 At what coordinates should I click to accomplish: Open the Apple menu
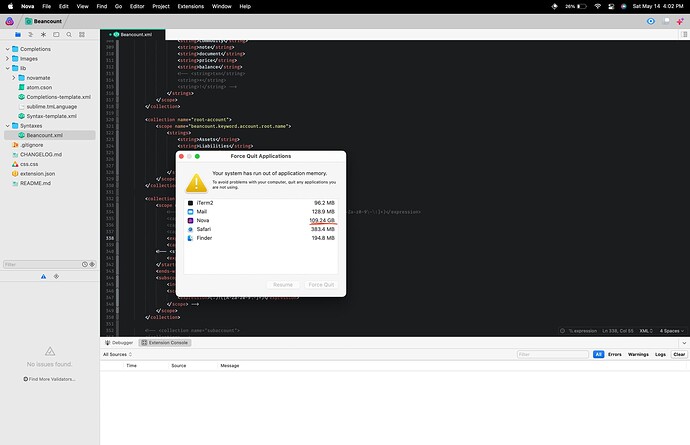(x=10, y=6)
